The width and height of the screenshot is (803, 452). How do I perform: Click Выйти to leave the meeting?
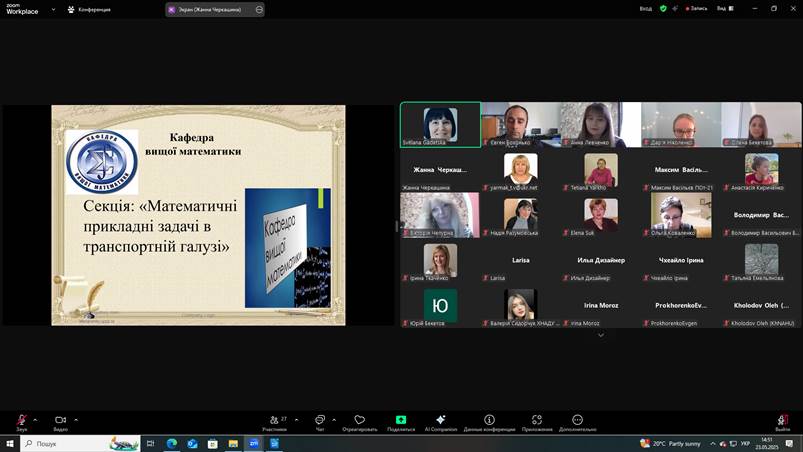(783, 421)
